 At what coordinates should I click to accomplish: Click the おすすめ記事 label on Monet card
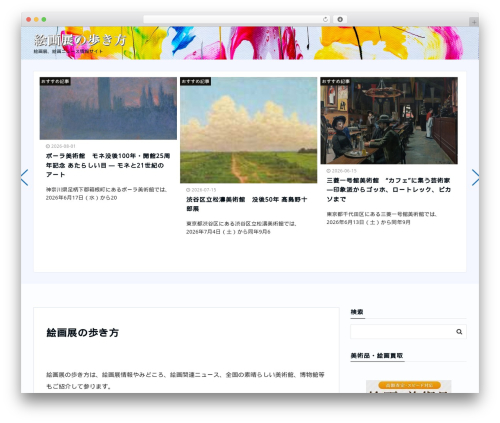(x=55, y=81)
